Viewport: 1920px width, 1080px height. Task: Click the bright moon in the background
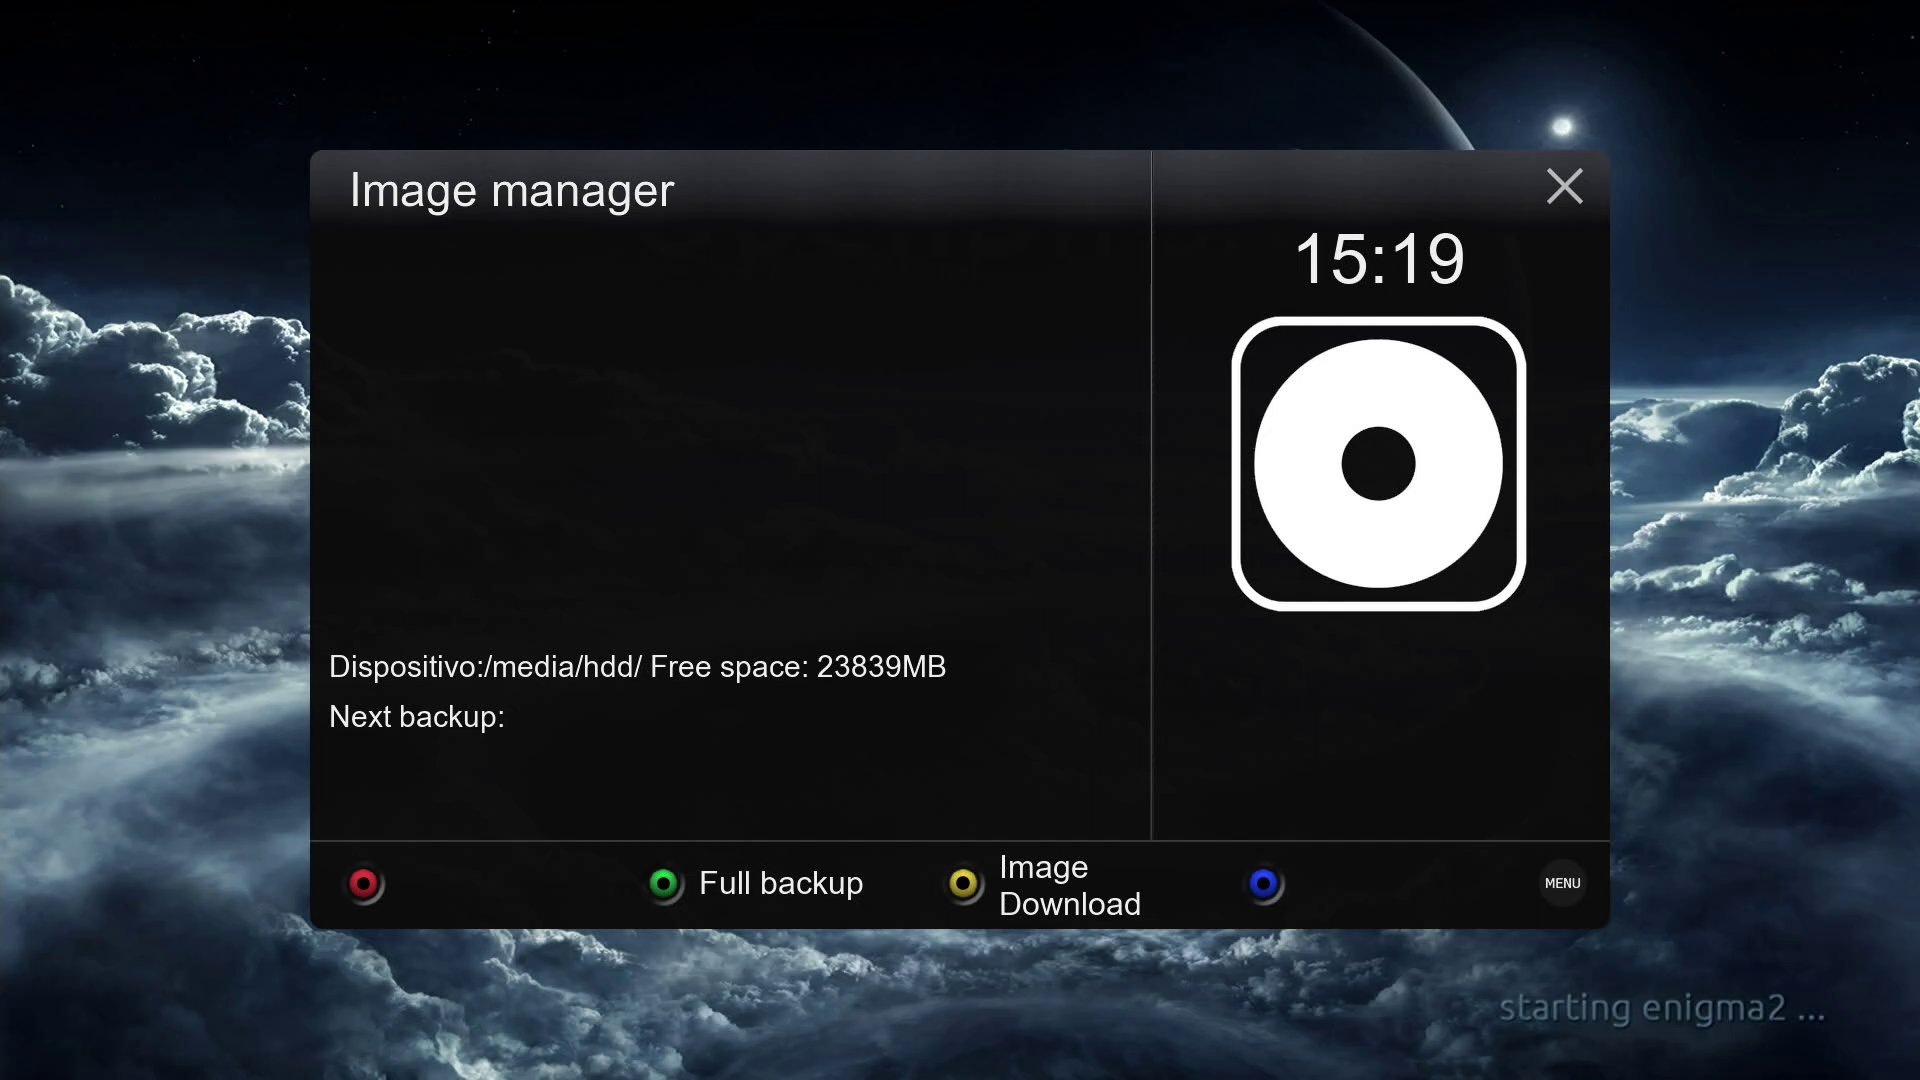coord(1562,126)
